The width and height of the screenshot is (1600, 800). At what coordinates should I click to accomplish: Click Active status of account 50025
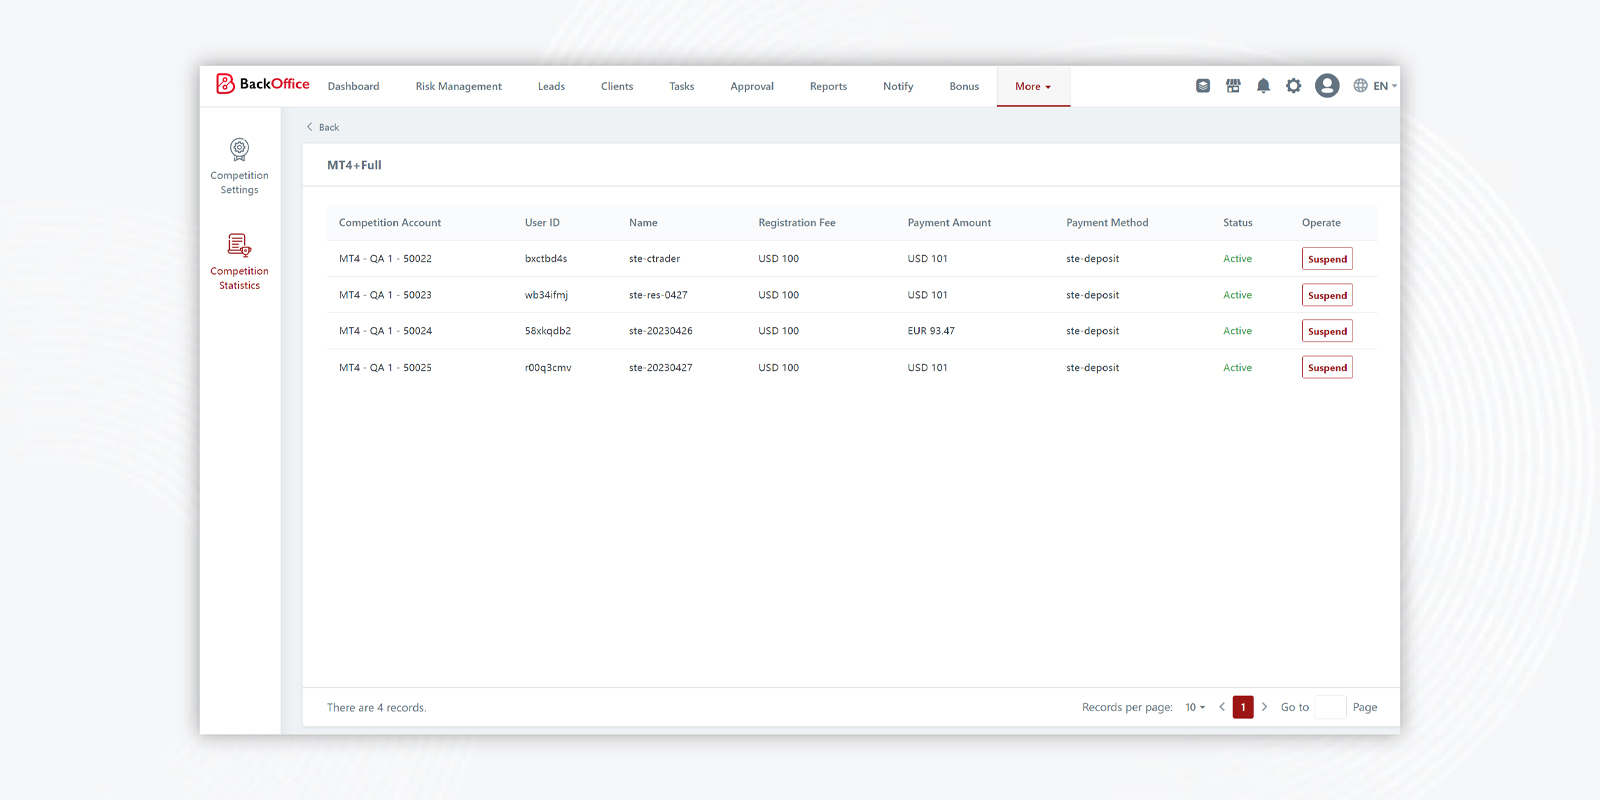(x=1237, y=368)
